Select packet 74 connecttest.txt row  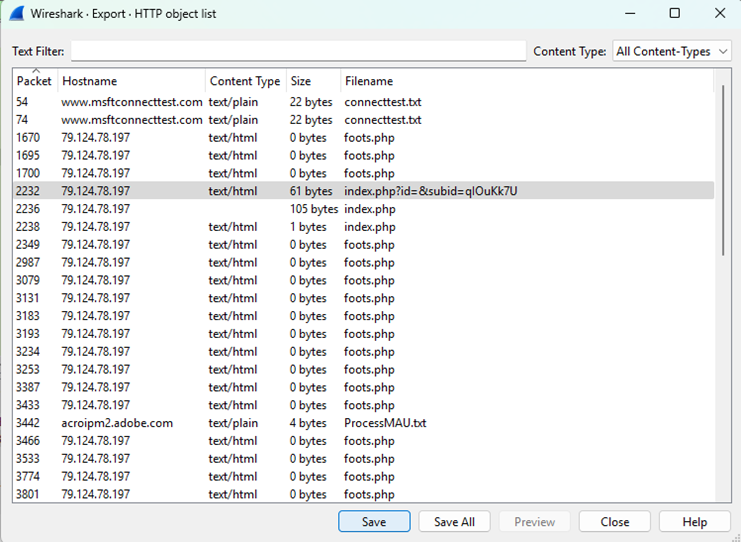[x=363, y=120]
